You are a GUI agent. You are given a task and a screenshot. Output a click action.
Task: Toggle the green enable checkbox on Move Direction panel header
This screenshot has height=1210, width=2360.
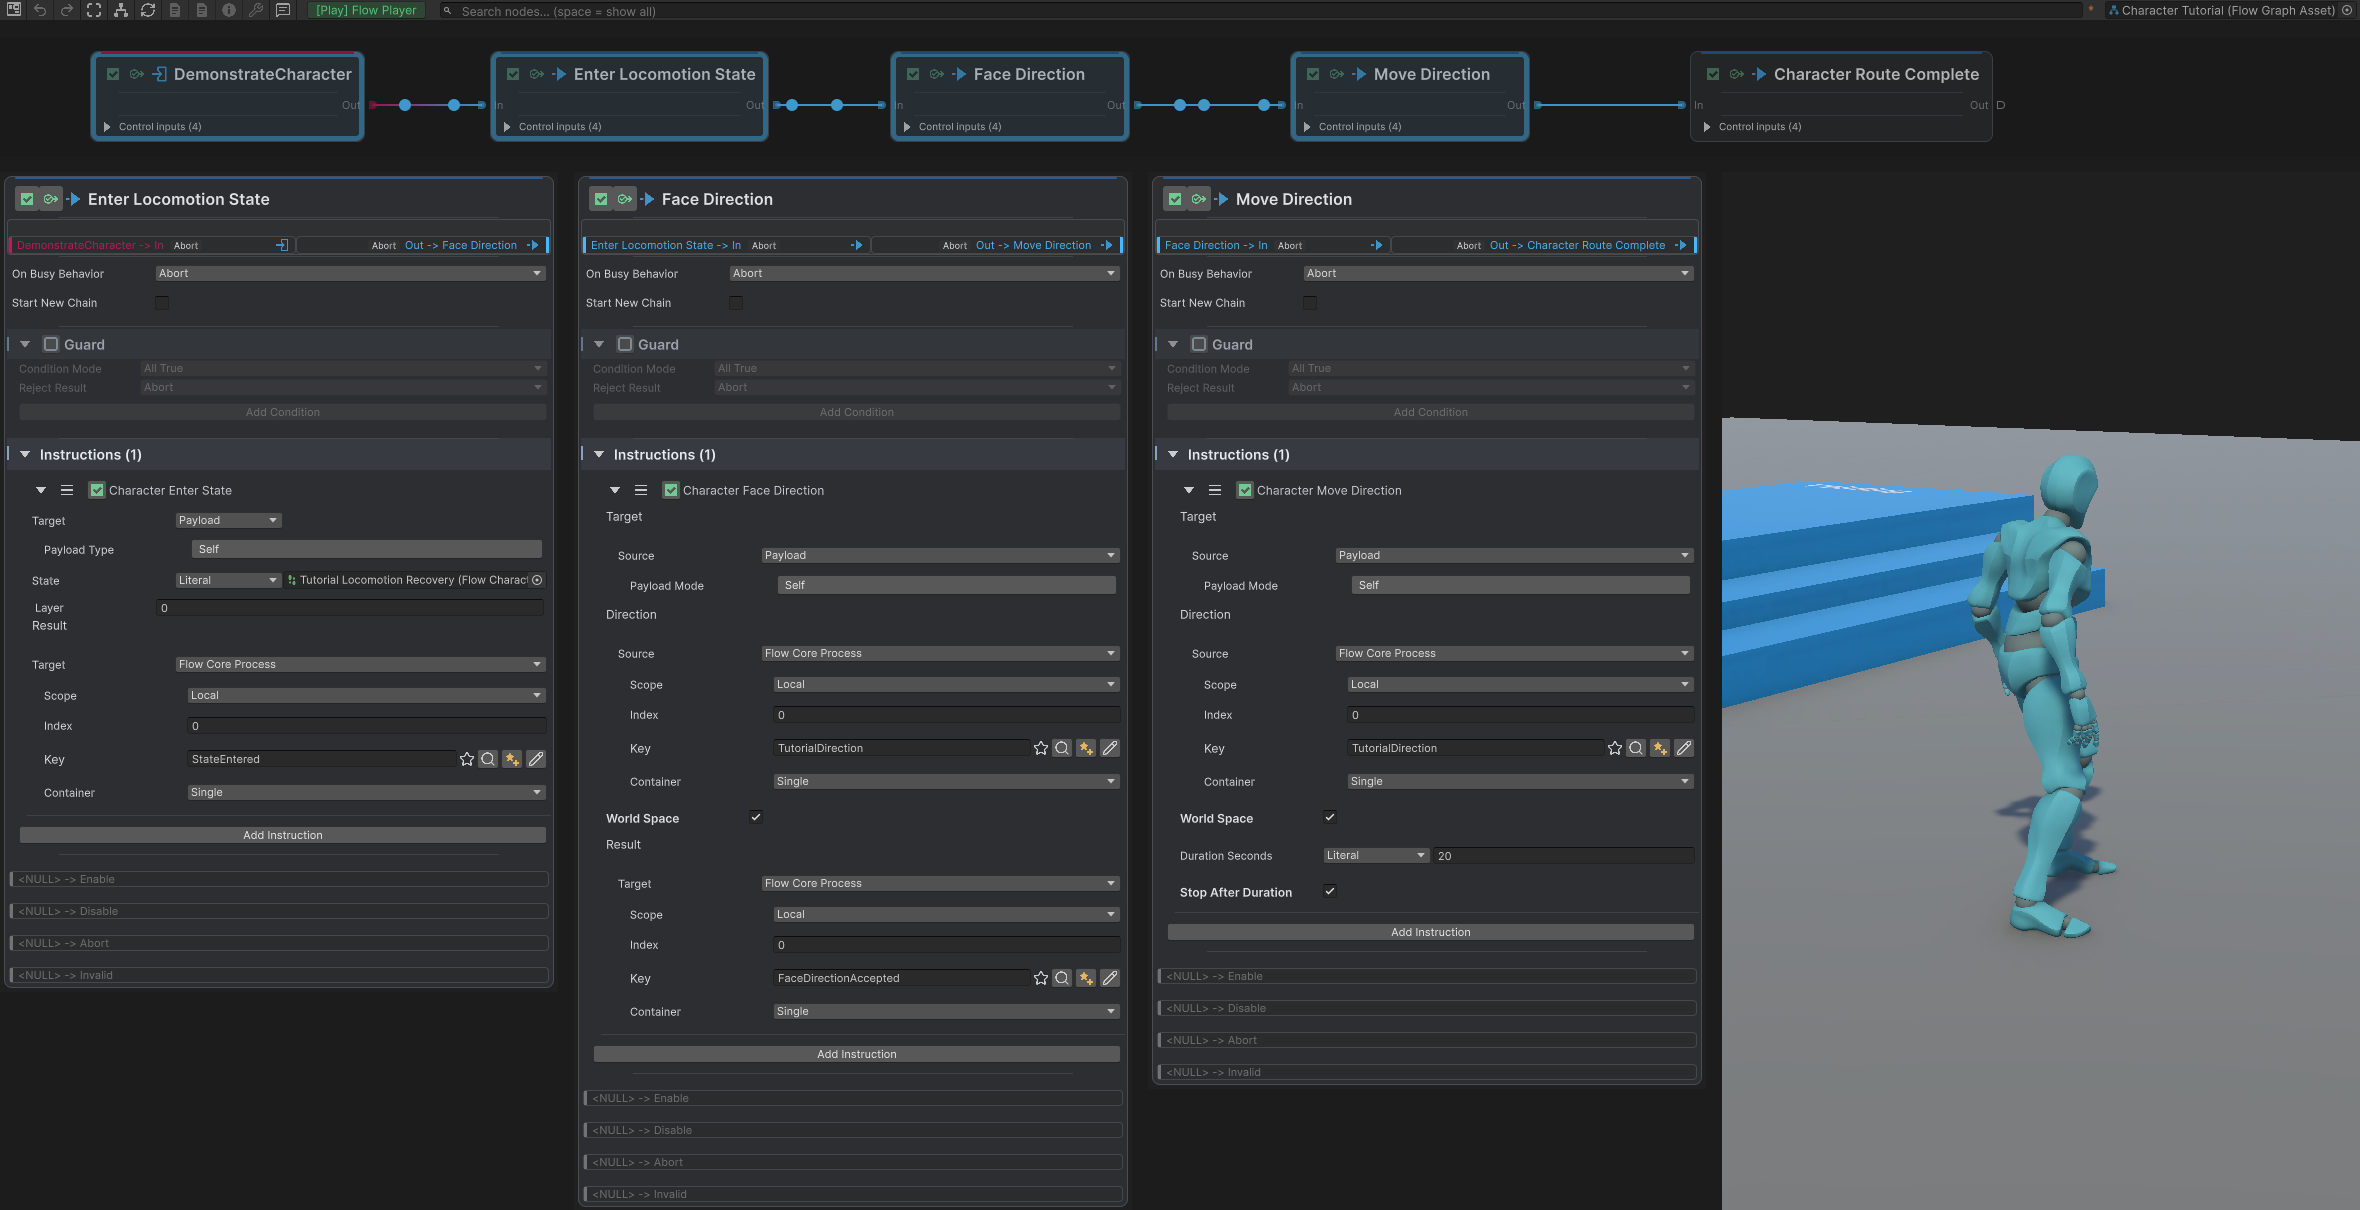click(1175, 200)
